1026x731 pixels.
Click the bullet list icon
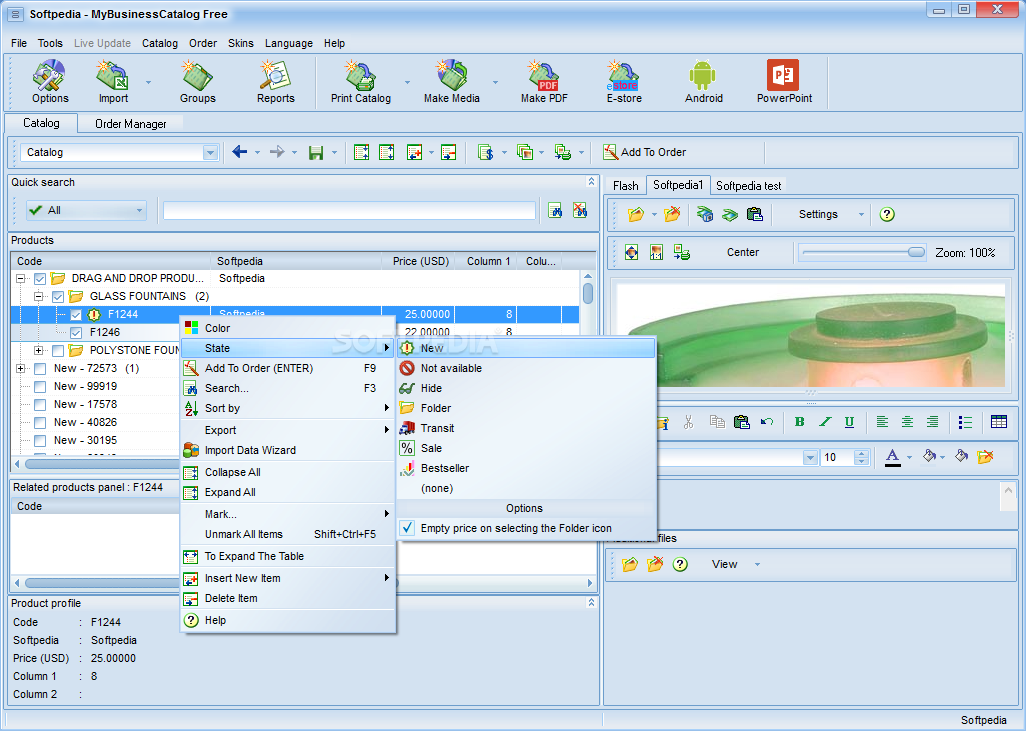tap(965, 422)
